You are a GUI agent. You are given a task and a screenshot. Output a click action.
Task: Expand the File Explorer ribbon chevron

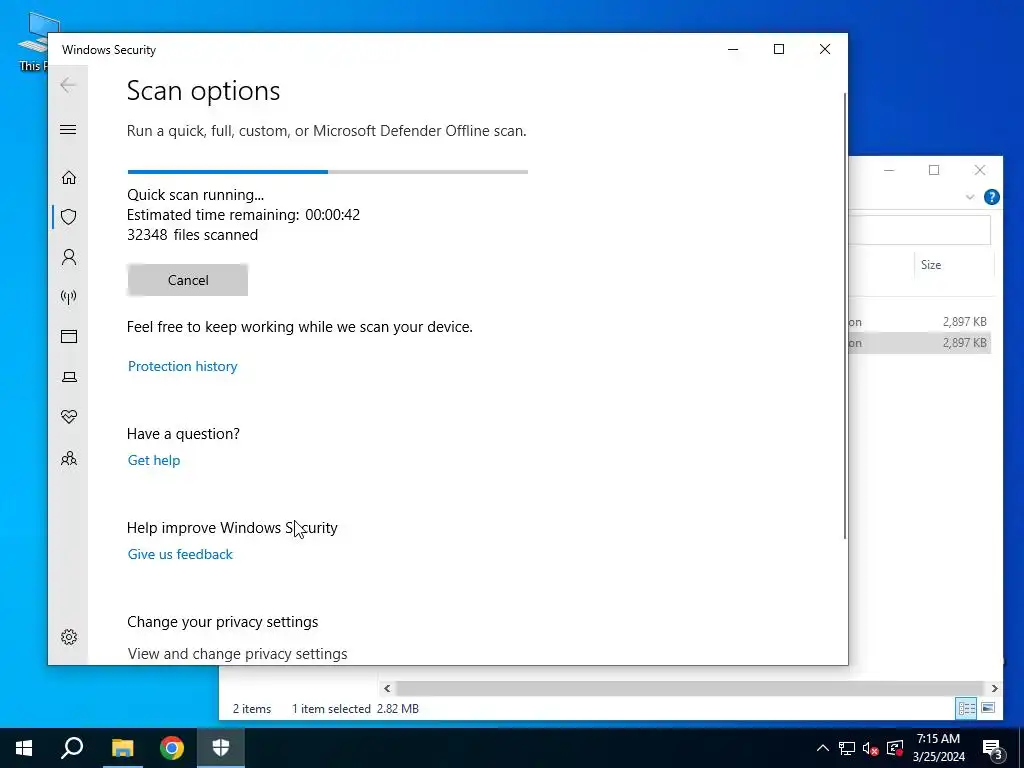pyautogui.click(x=970, y=197)
